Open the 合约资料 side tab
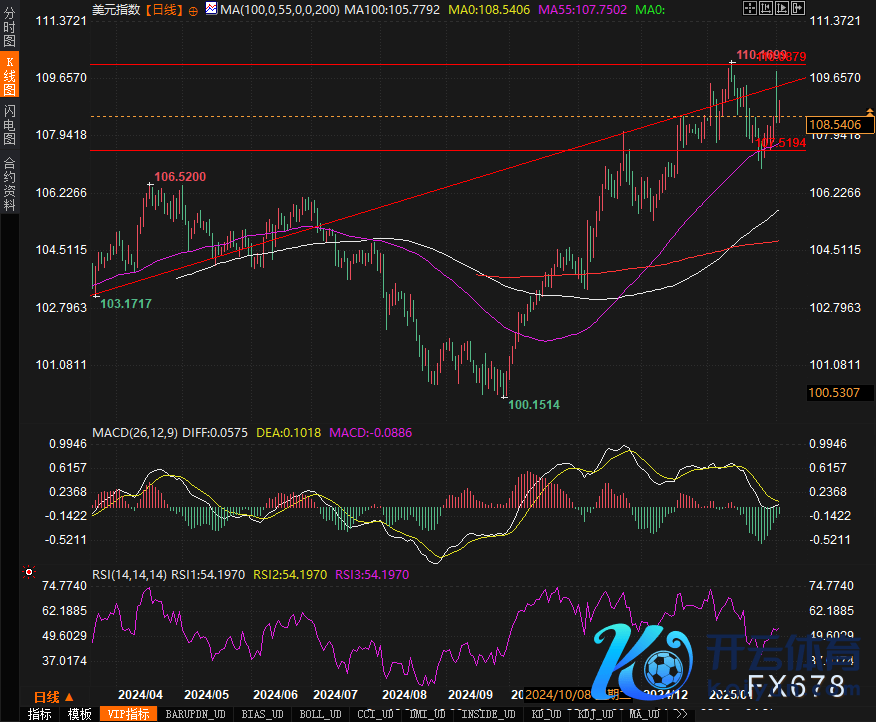 tap(9, 184)
